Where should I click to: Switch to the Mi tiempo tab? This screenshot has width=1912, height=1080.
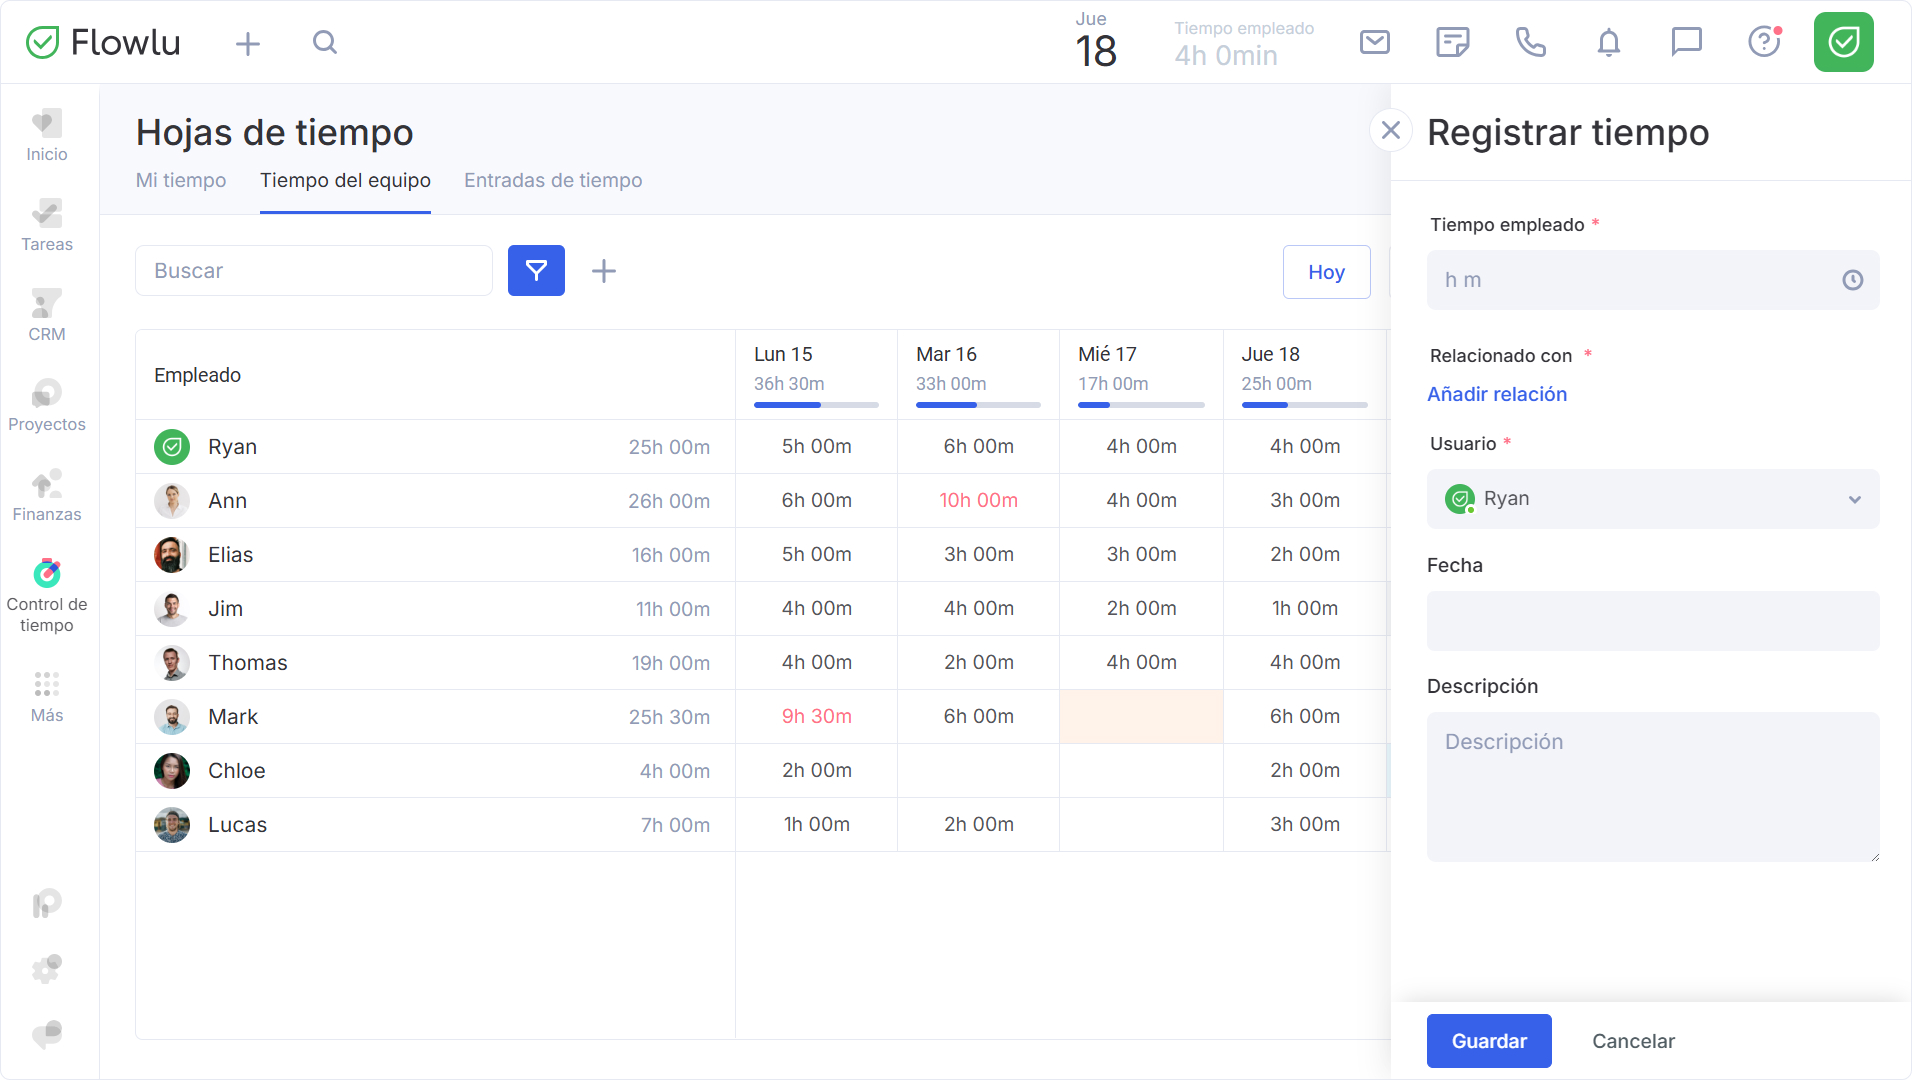[181, 180]
